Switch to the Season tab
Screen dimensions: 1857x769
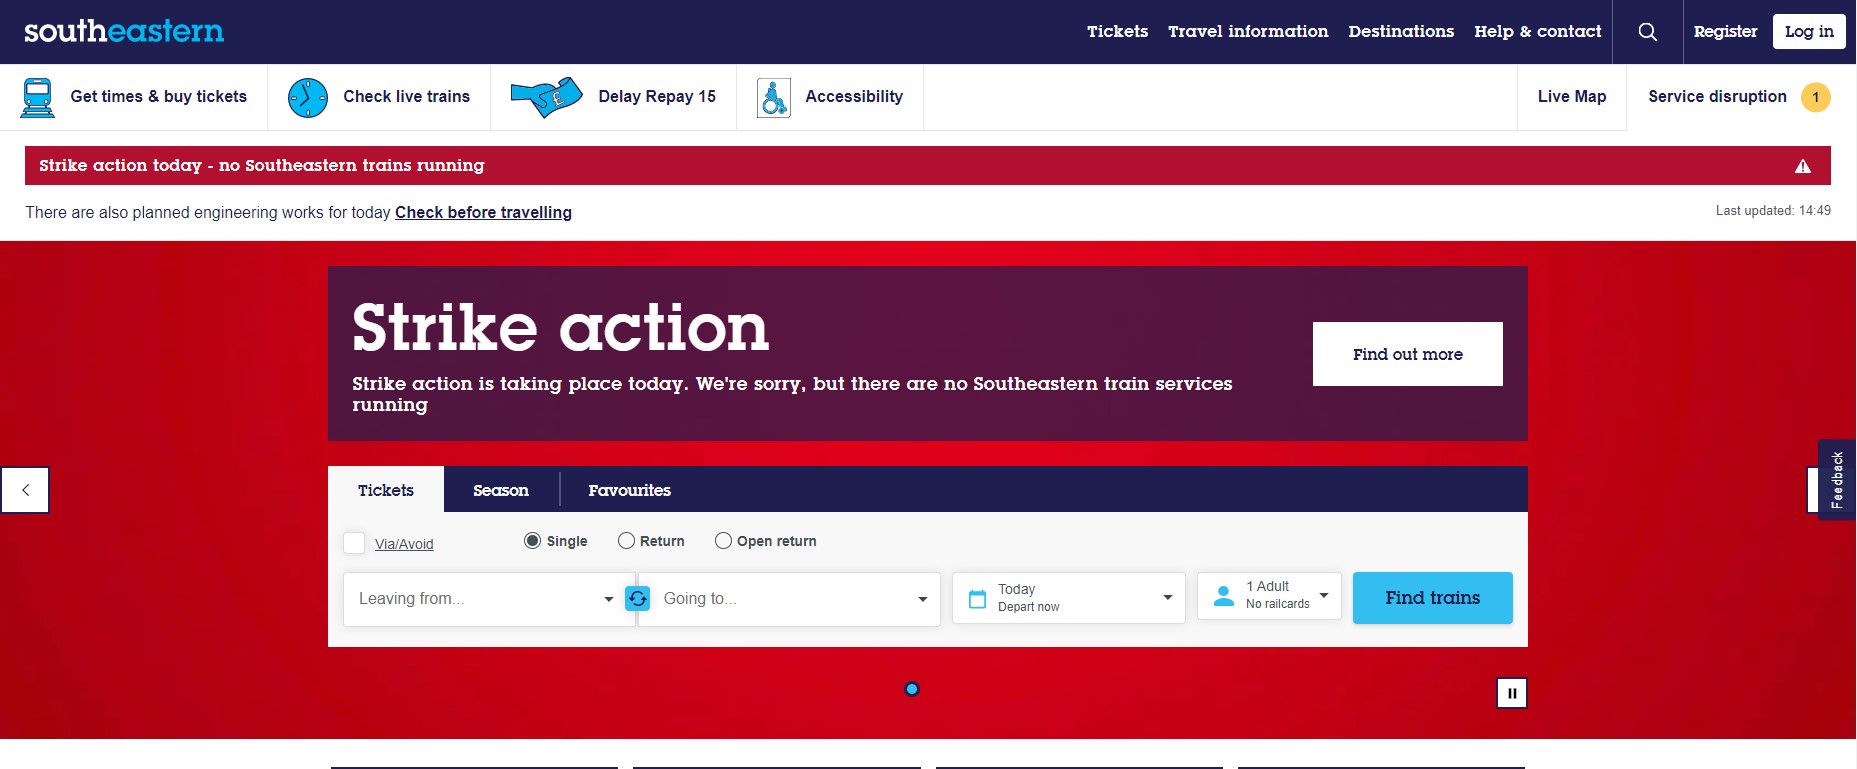click(x=501, y=490)
